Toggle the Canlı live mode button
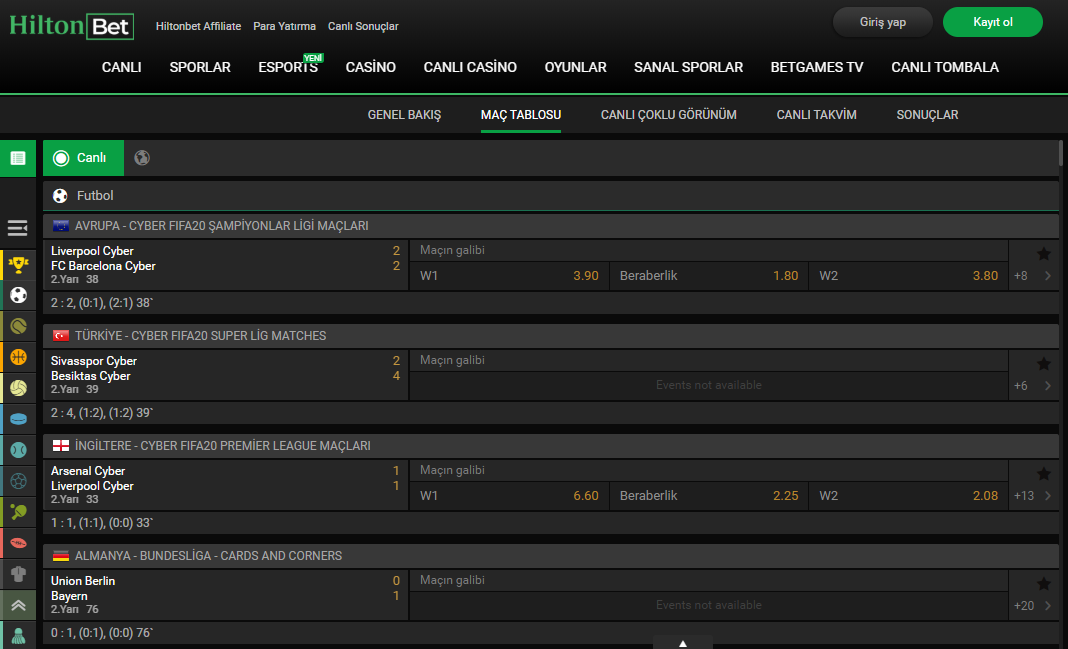The height and width of the screenshot is (649, 1068). [83, 158]
